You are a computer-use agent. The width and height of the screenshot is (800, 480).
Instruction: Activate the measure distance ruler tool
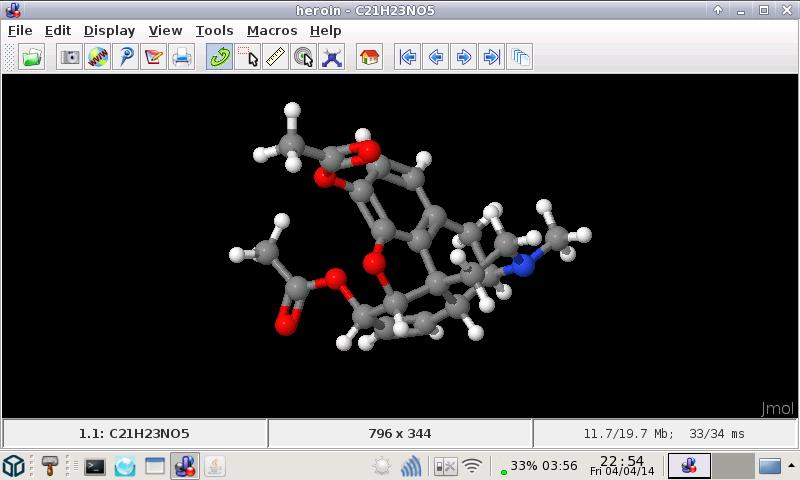[x=276, y=57]
